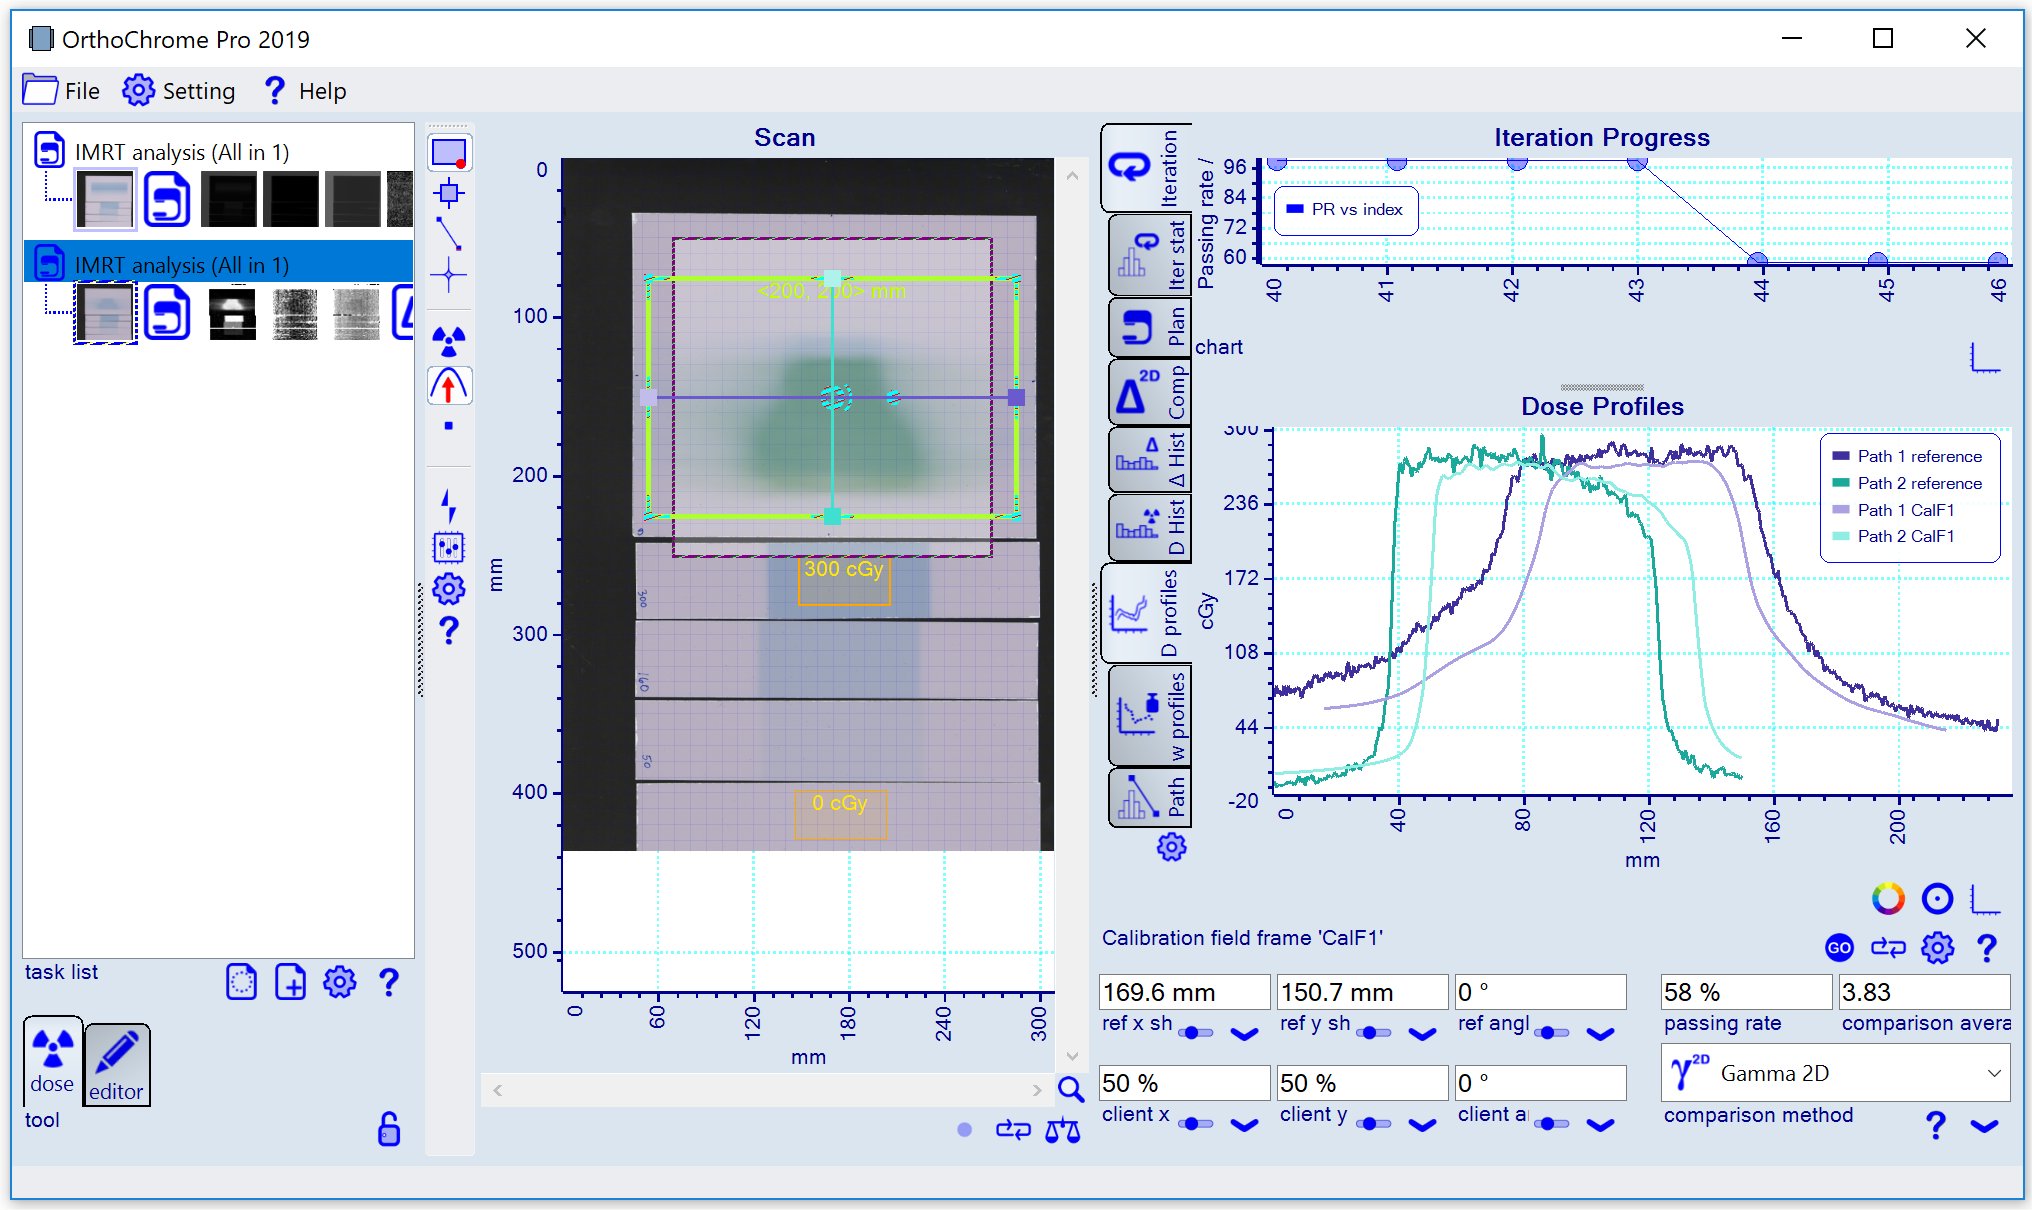This screenshot has height=1210, width=2032.
Task: Switch to the editor tool tab
Action: [117, 1064]
